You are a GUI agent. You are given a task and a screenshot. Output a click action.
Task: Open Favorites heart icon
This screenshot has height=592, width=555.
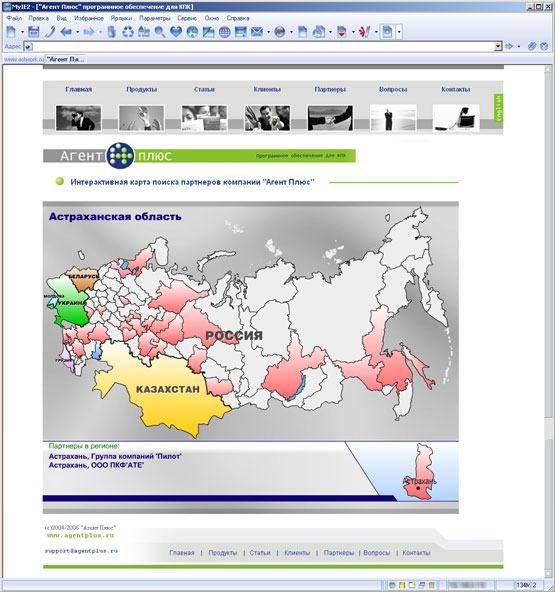click(x=176, y=32)
